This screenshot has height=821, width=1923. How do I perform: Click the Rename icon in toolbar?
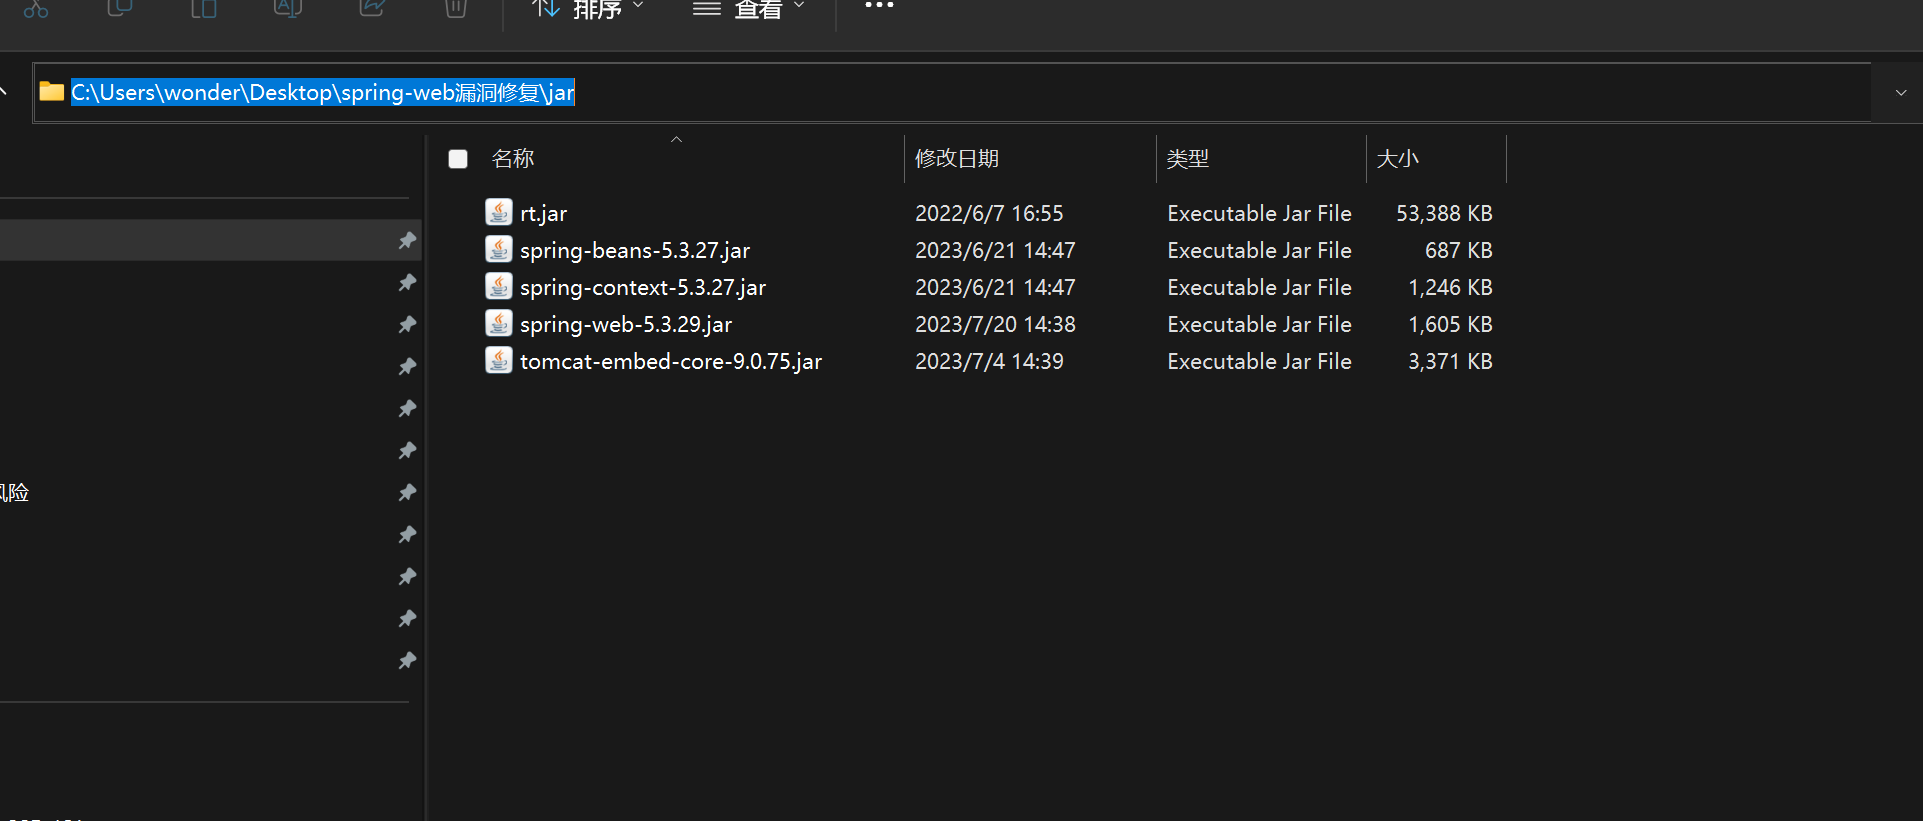click(288, 8)
